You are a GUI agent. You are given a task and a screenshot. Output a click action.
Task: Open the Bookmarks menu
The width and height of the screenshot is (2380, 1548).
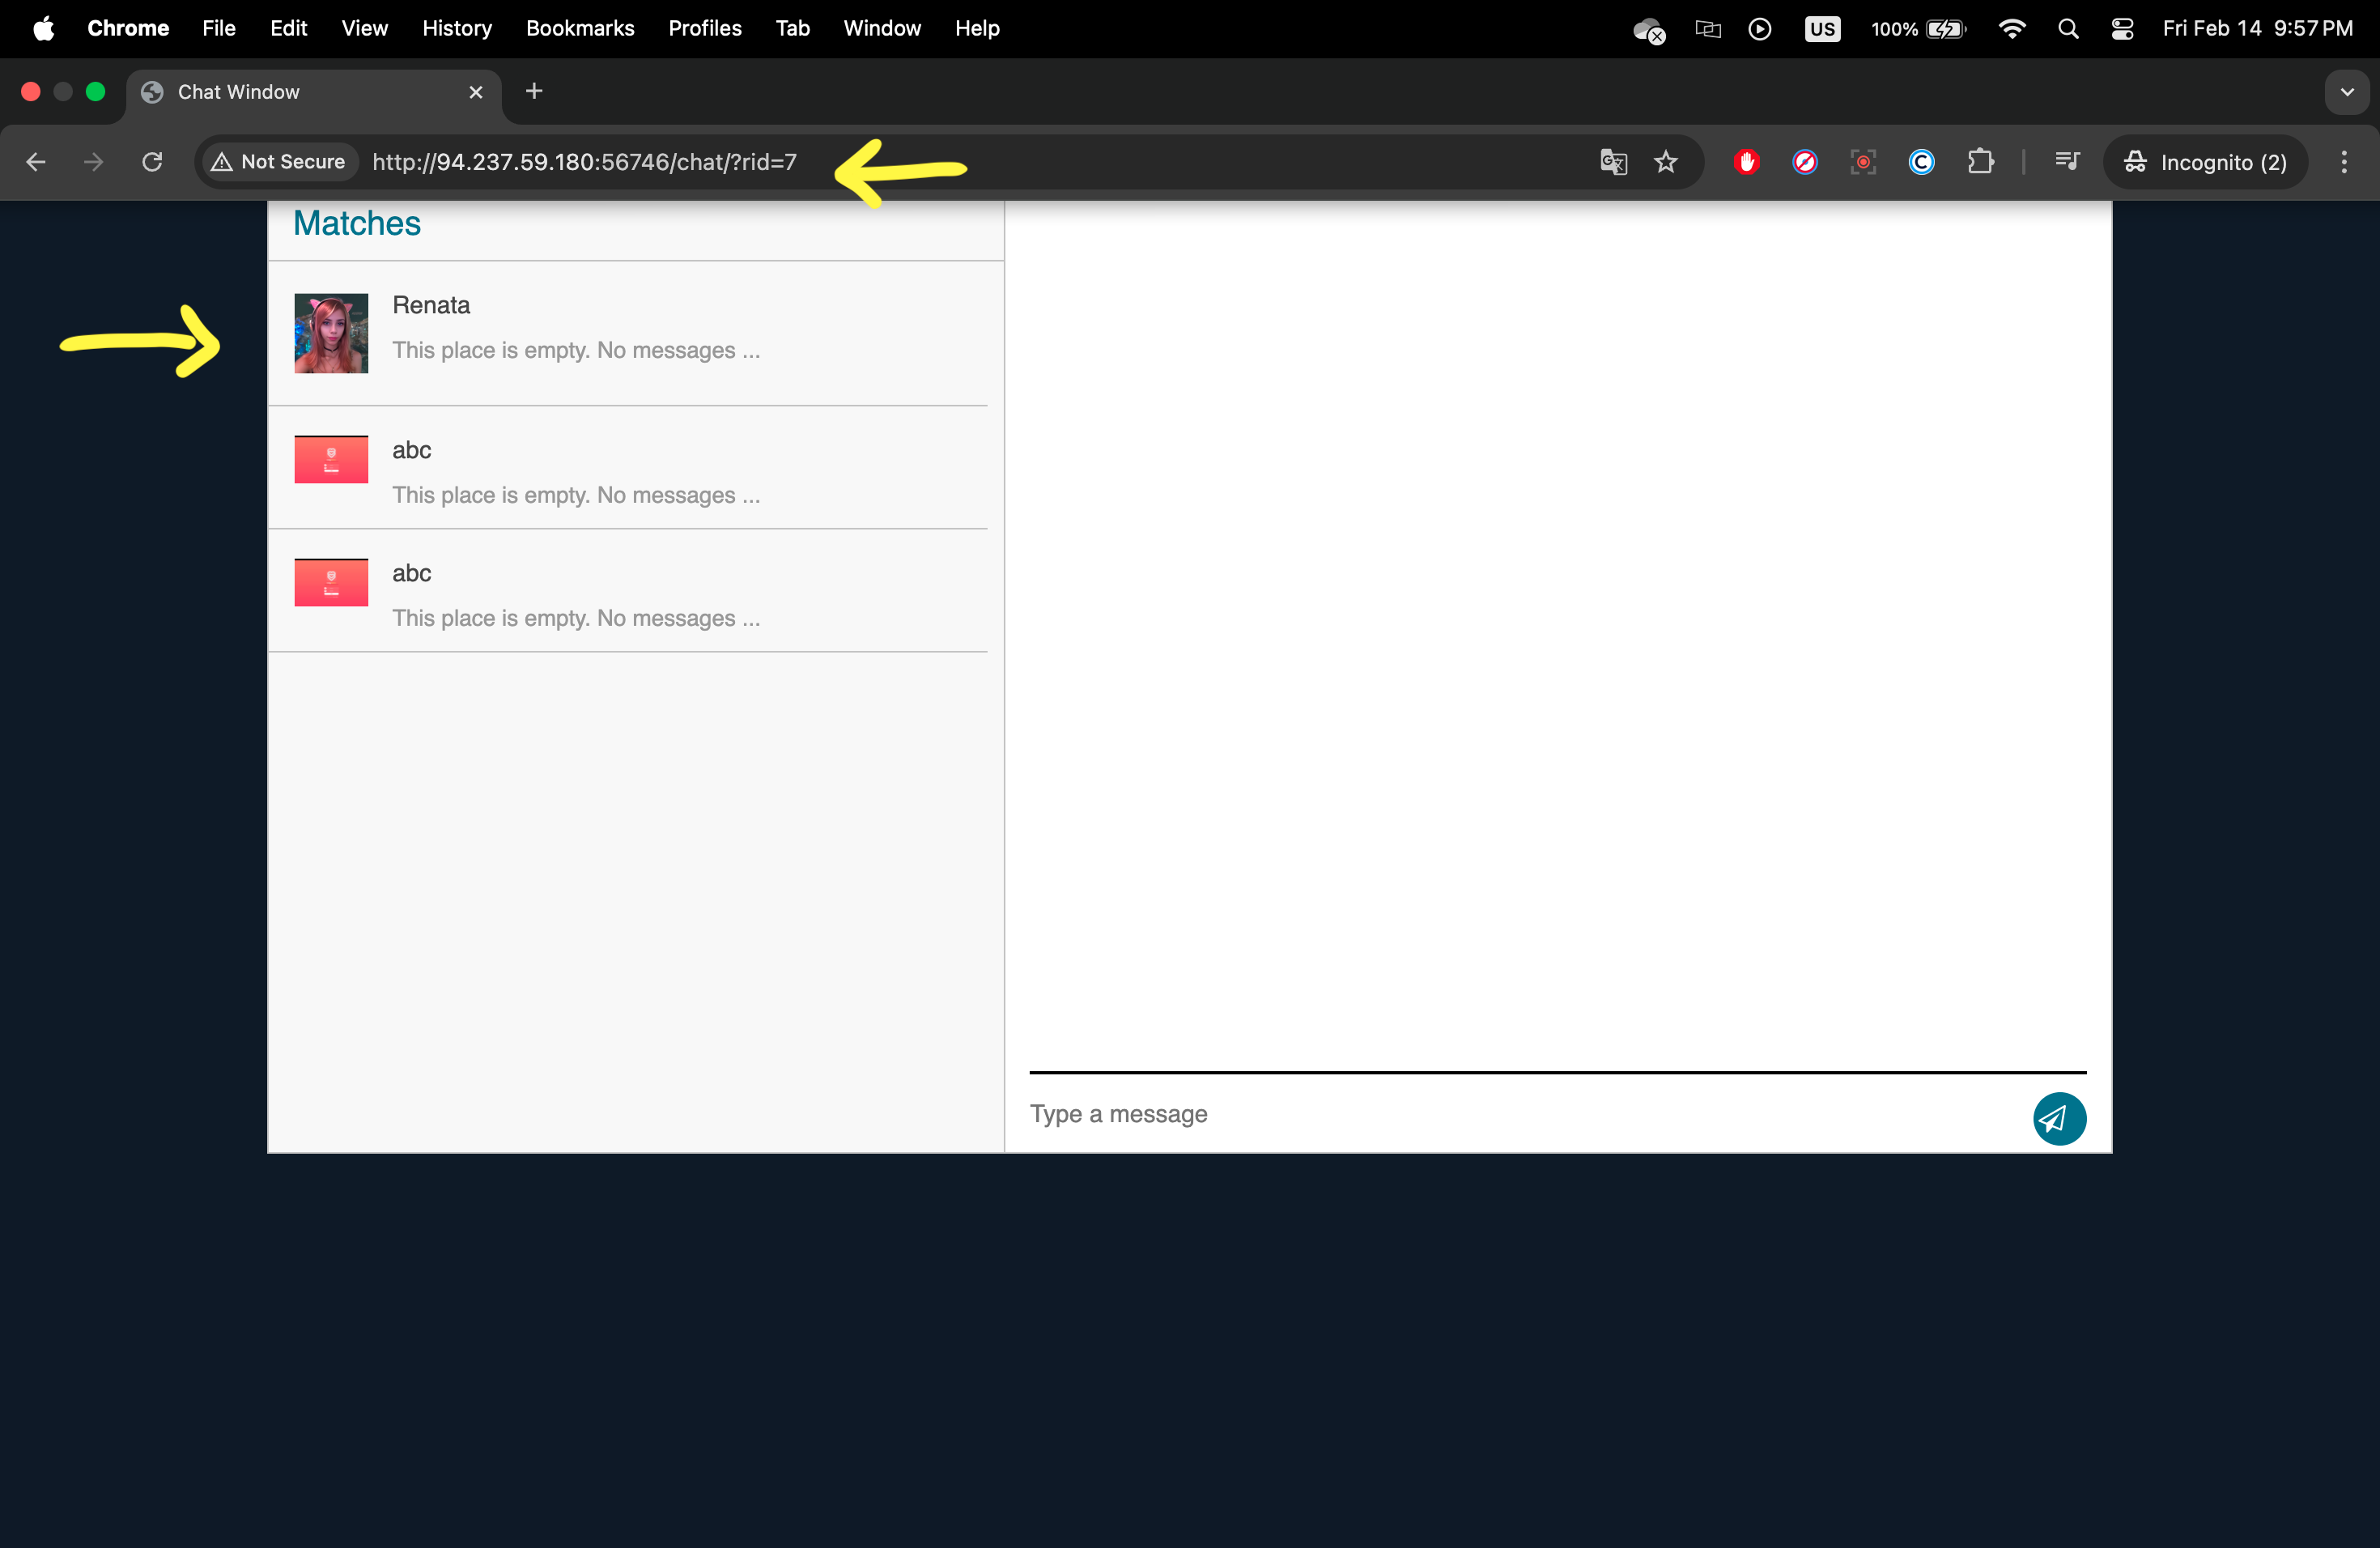[x=580, y=28]
